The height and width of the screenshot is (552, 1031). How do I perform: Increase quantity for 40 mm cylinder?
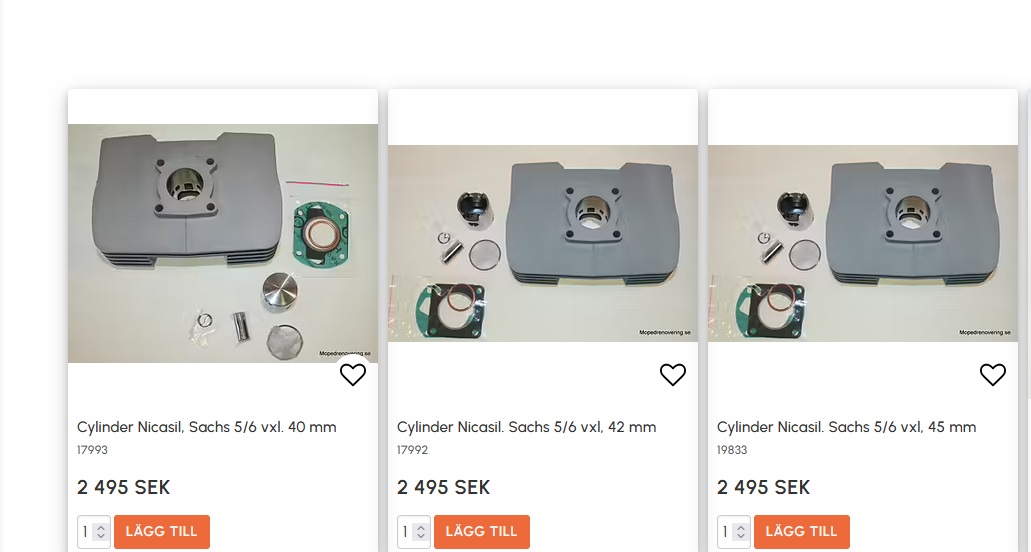point(101,528)
